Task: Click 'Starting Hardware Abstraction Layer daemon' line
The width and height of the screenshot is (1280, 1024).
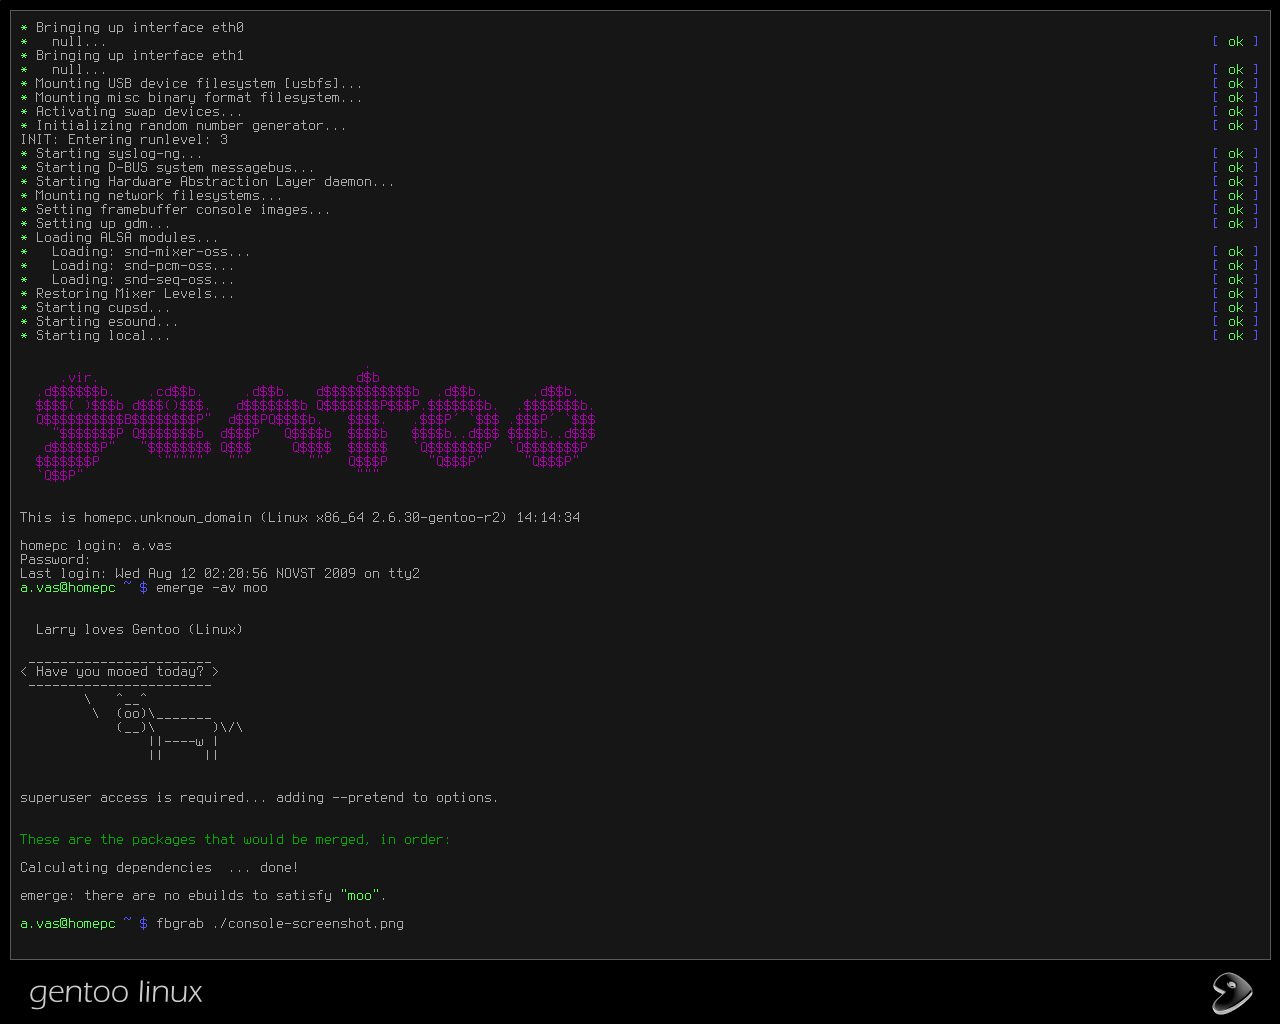Action: point(208,182)
